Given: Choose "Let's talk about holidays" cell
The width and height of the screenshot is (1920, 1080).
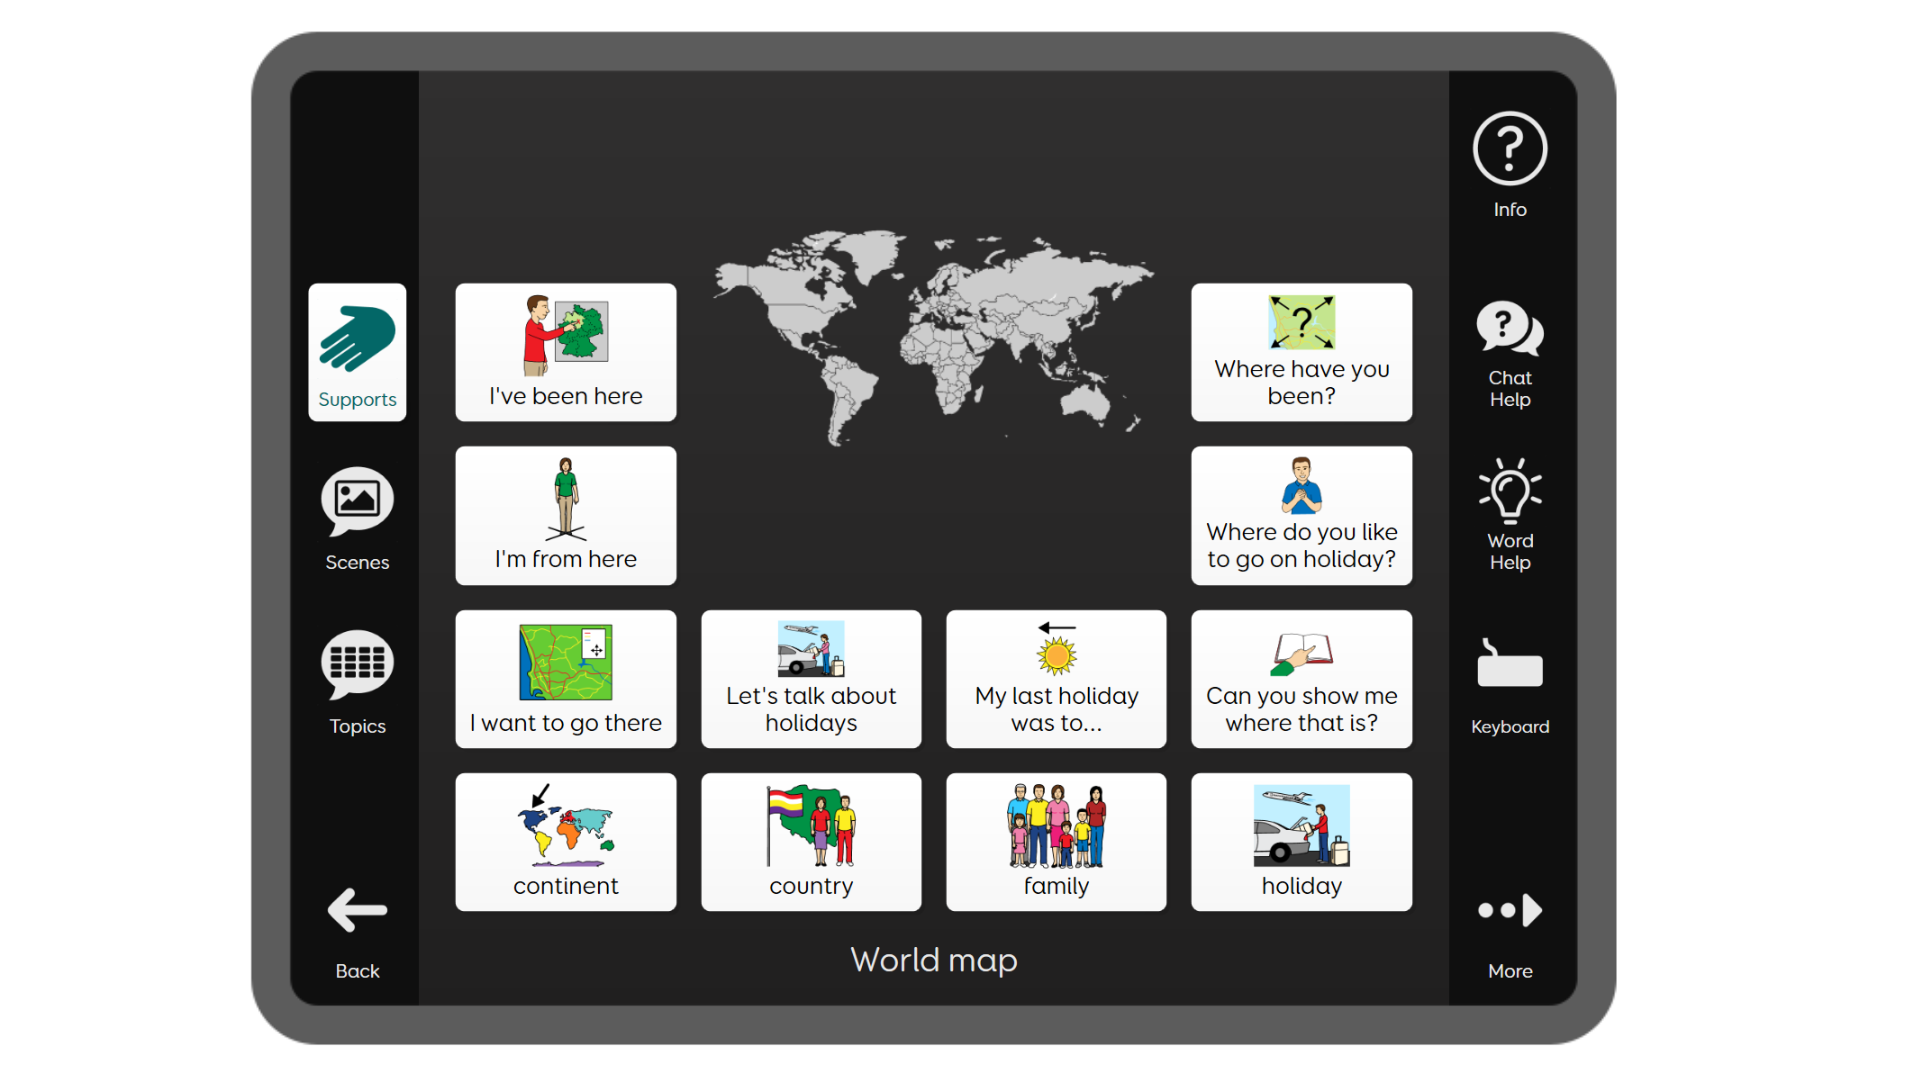Looking at the screenshot, I should [x=811, y=679].
